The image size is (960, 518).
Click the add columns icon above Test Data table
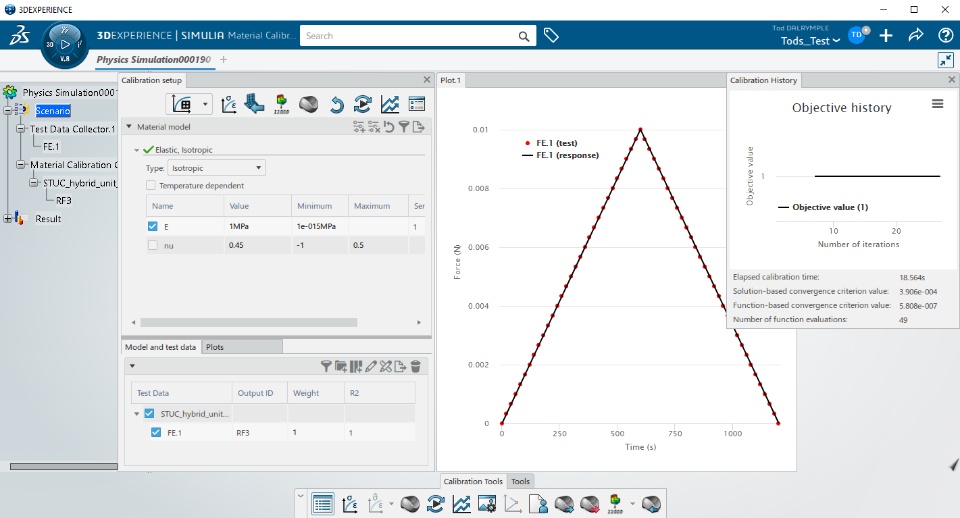(356, 366)
